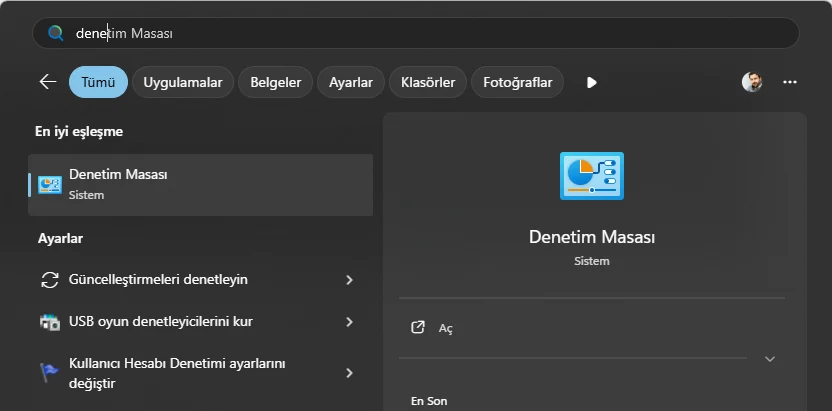Click the Ayarlar section heading
This screenshot has height=411, width=832.
pyautogui.click(x=60, y=239)
